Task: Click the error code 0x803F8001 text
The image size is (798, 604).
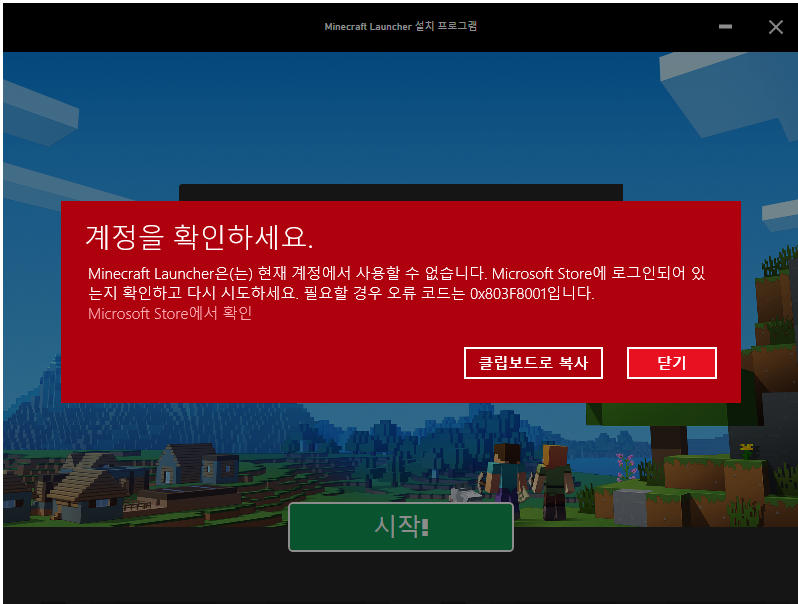Action: (507, 294)
